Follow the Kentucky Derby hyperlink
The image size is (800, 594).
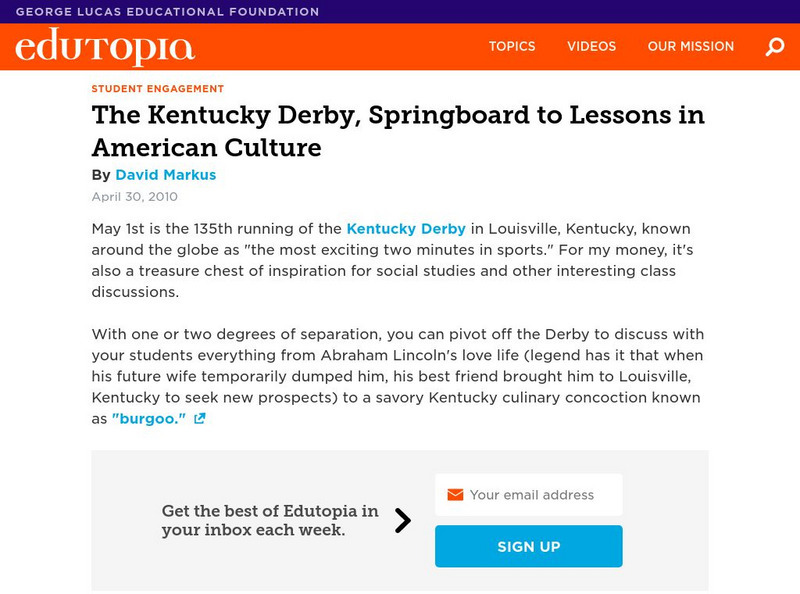point(404,228)
